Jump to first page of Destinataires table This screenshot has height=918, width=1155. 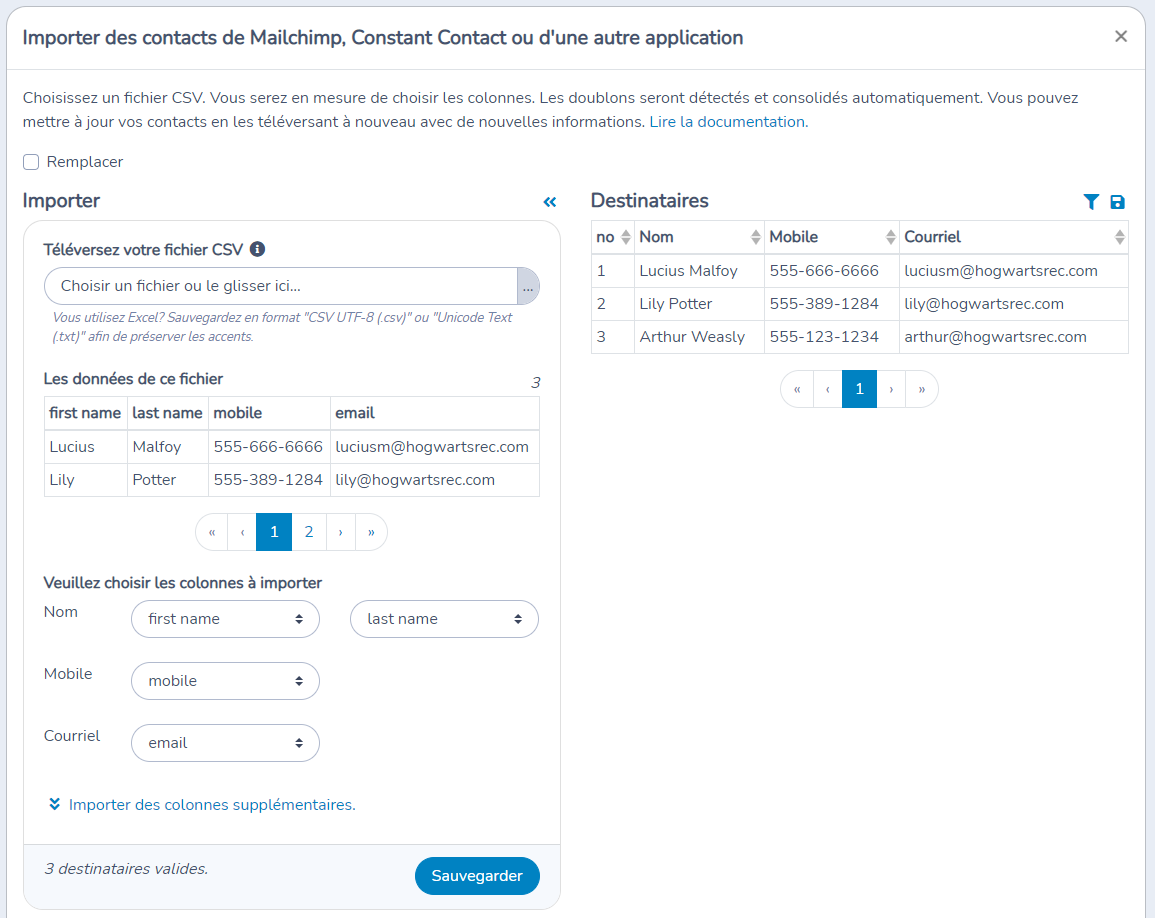coord(797,389)
